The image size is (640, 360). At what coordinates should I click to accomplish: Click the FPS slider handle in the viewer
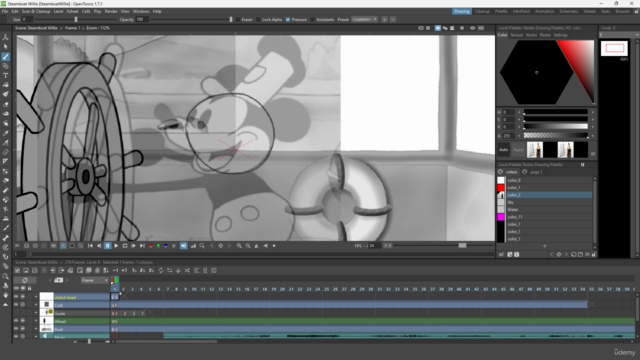click(x=462, y=246)
